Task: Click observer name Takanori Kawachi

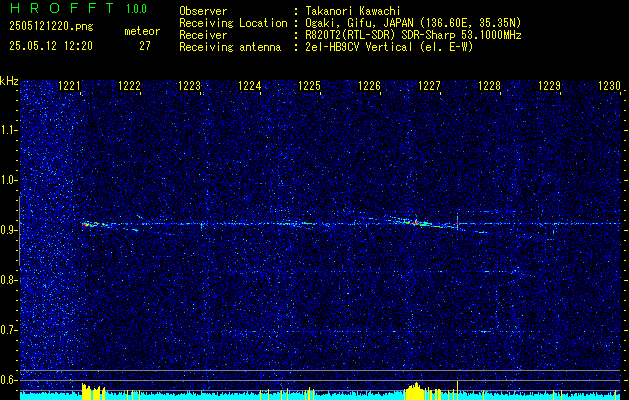Action: [353, 11]
